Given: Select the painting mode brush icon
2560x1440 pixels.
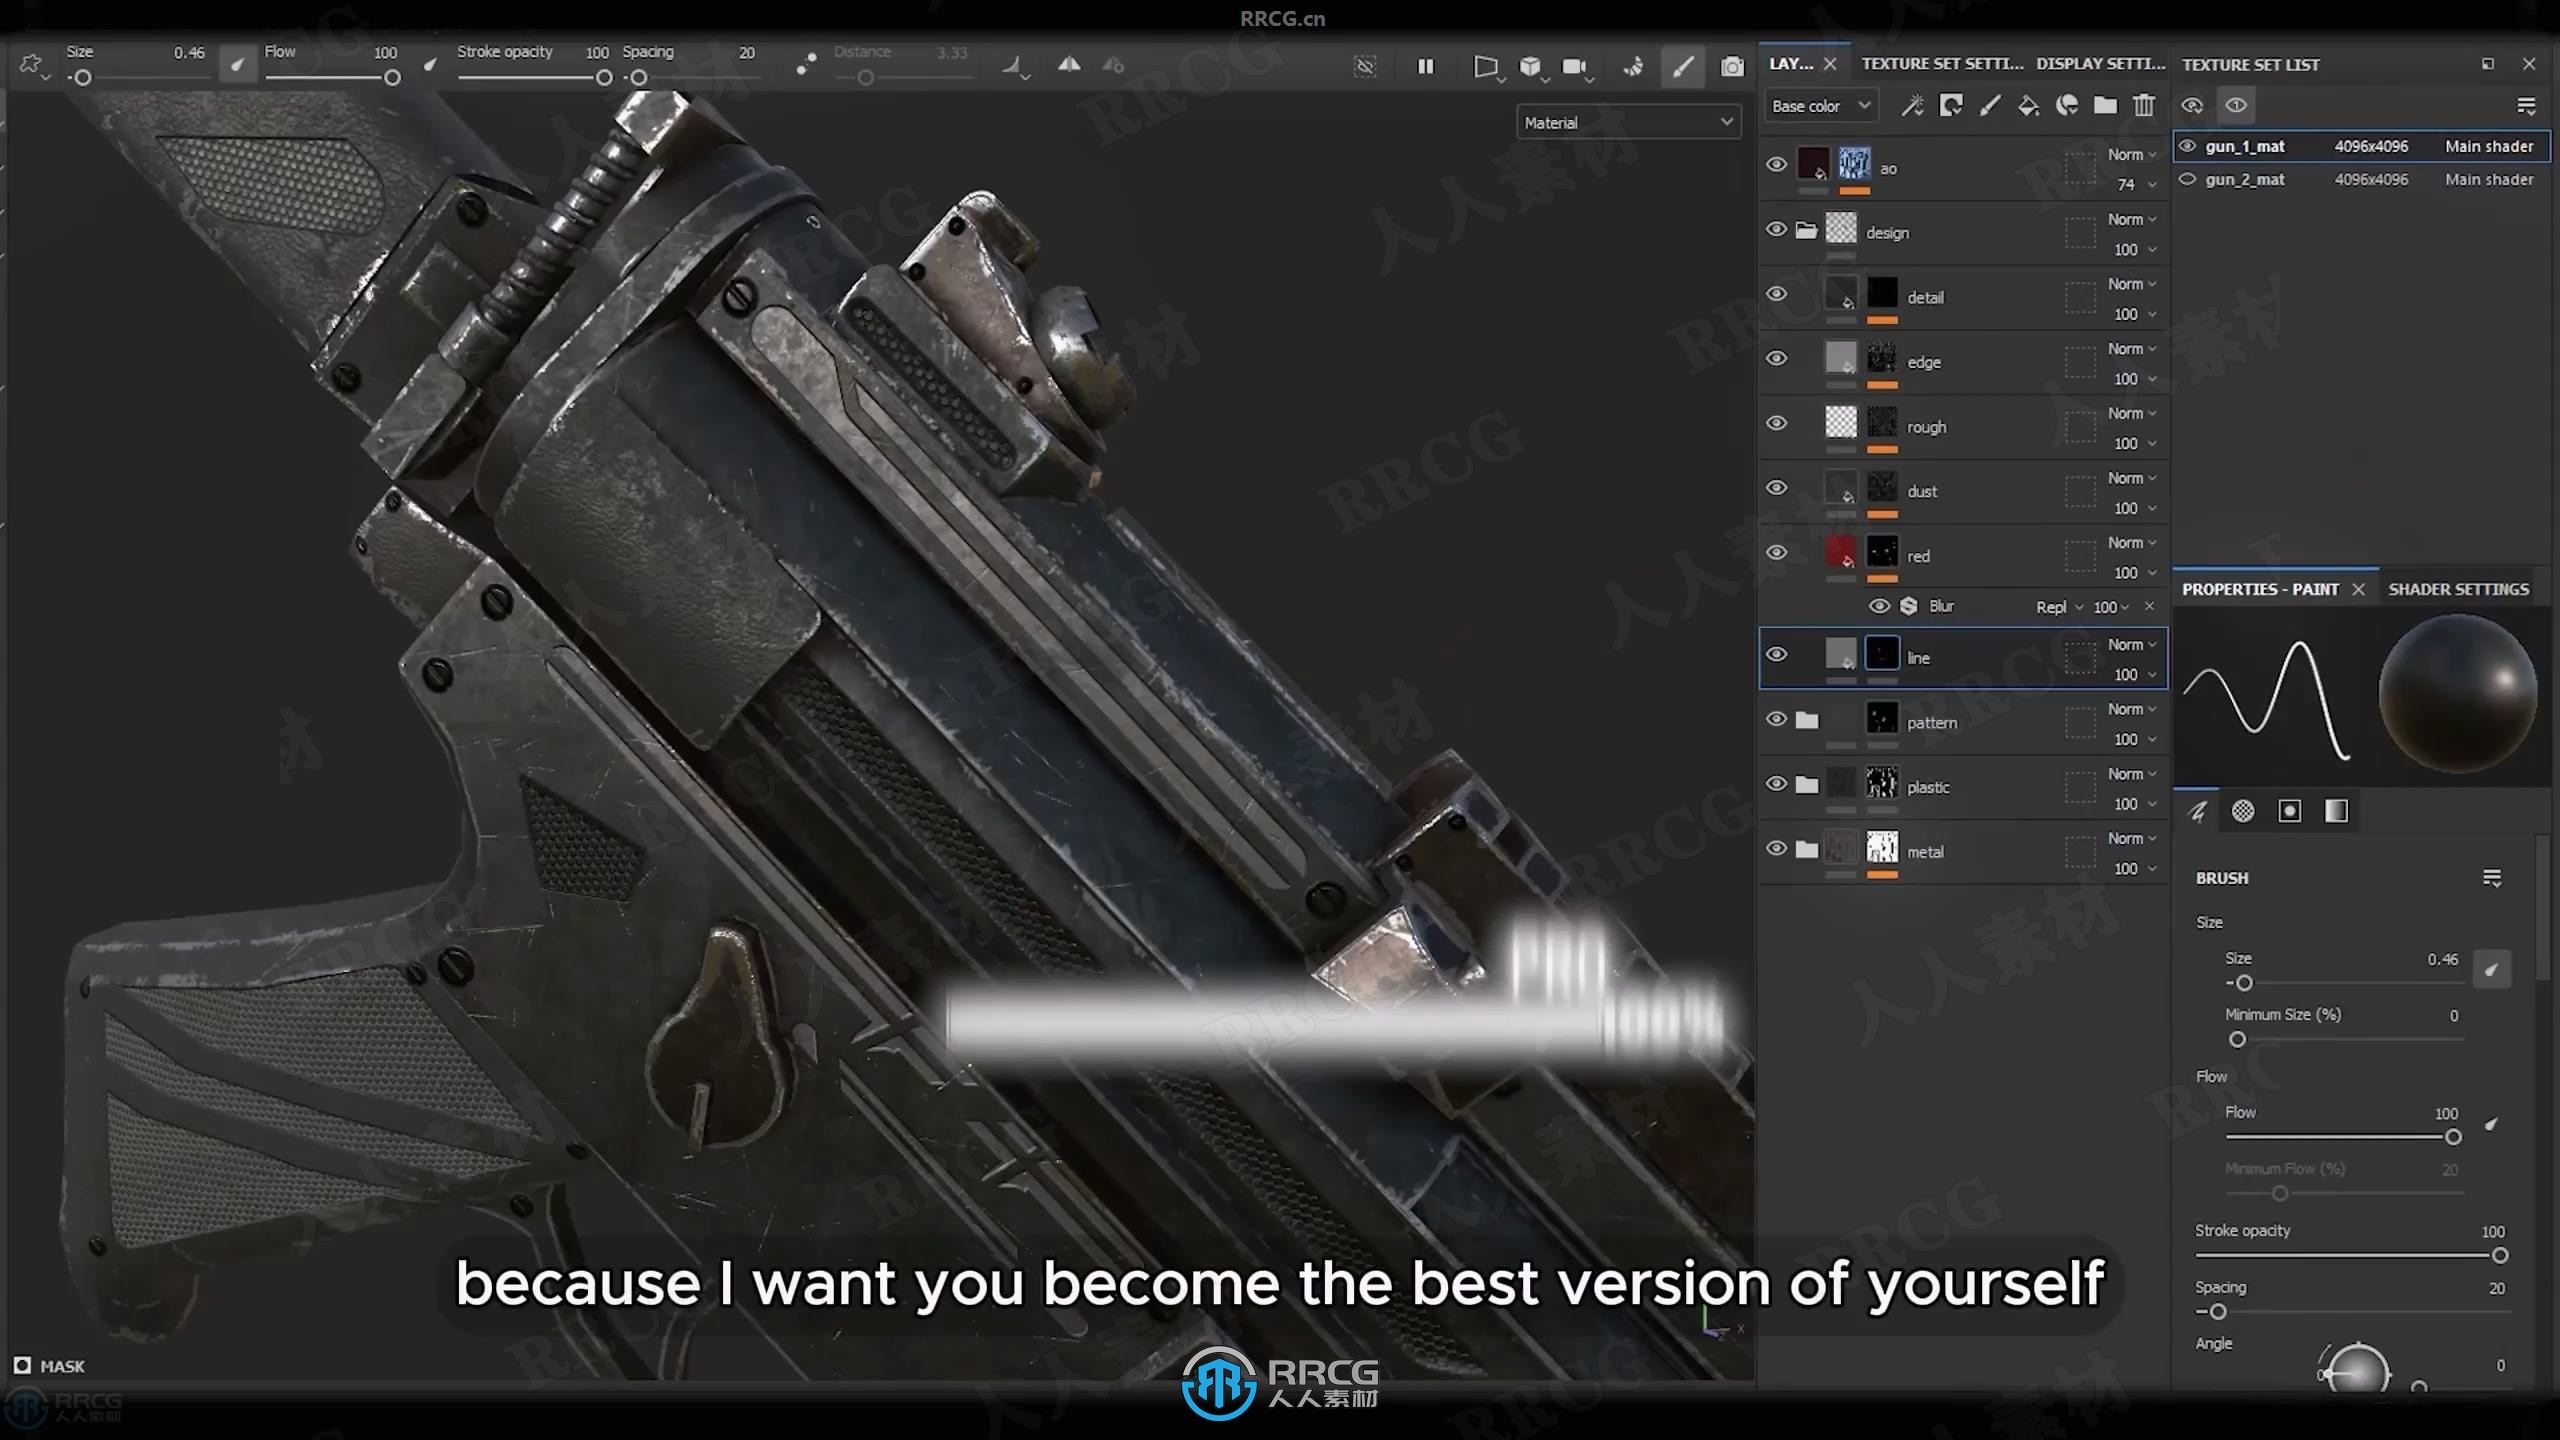Looking at the screenshot, I should [x=1683, y=66].
